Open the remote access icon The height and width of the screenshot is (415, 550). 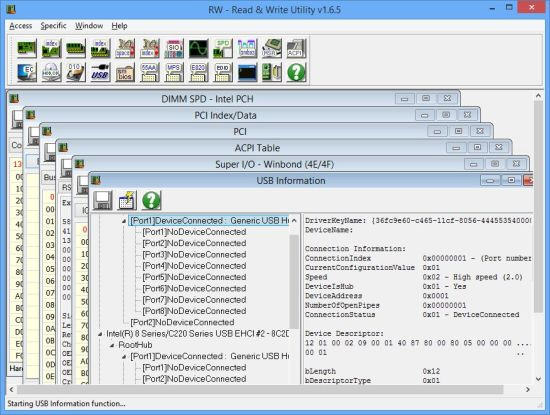click(272, 72)
